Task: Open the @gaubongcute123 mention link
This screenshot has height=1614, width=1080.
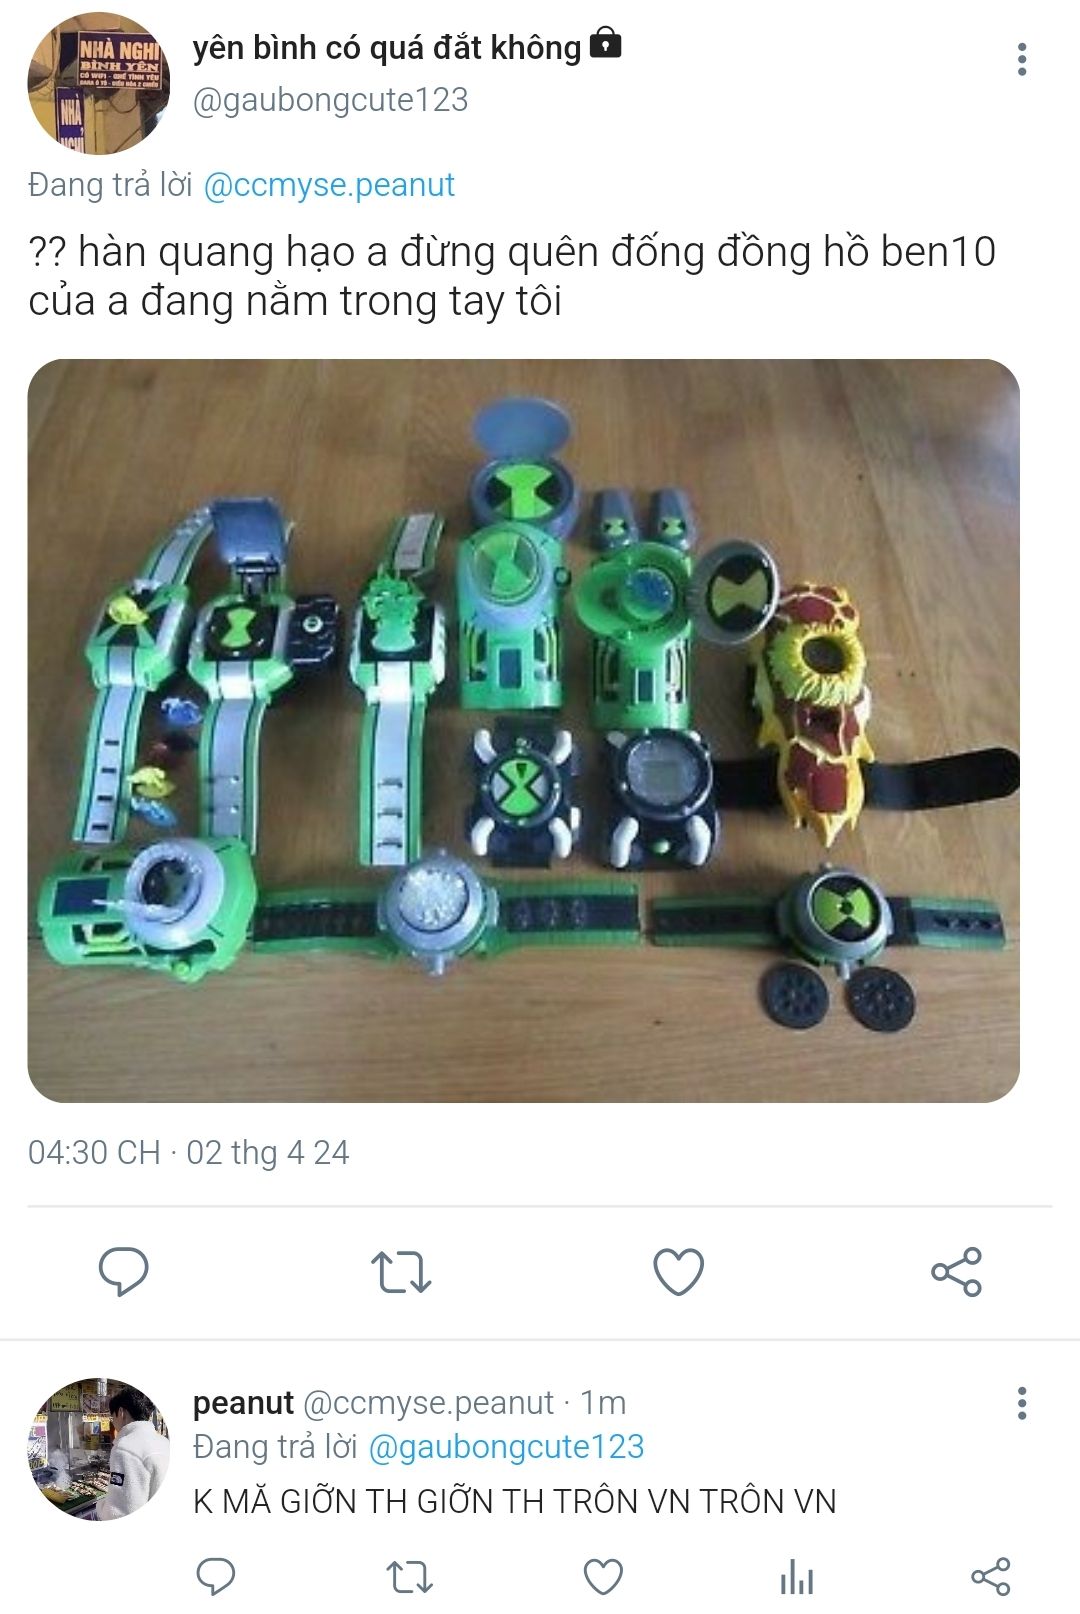Action: tap(506, 1447)
